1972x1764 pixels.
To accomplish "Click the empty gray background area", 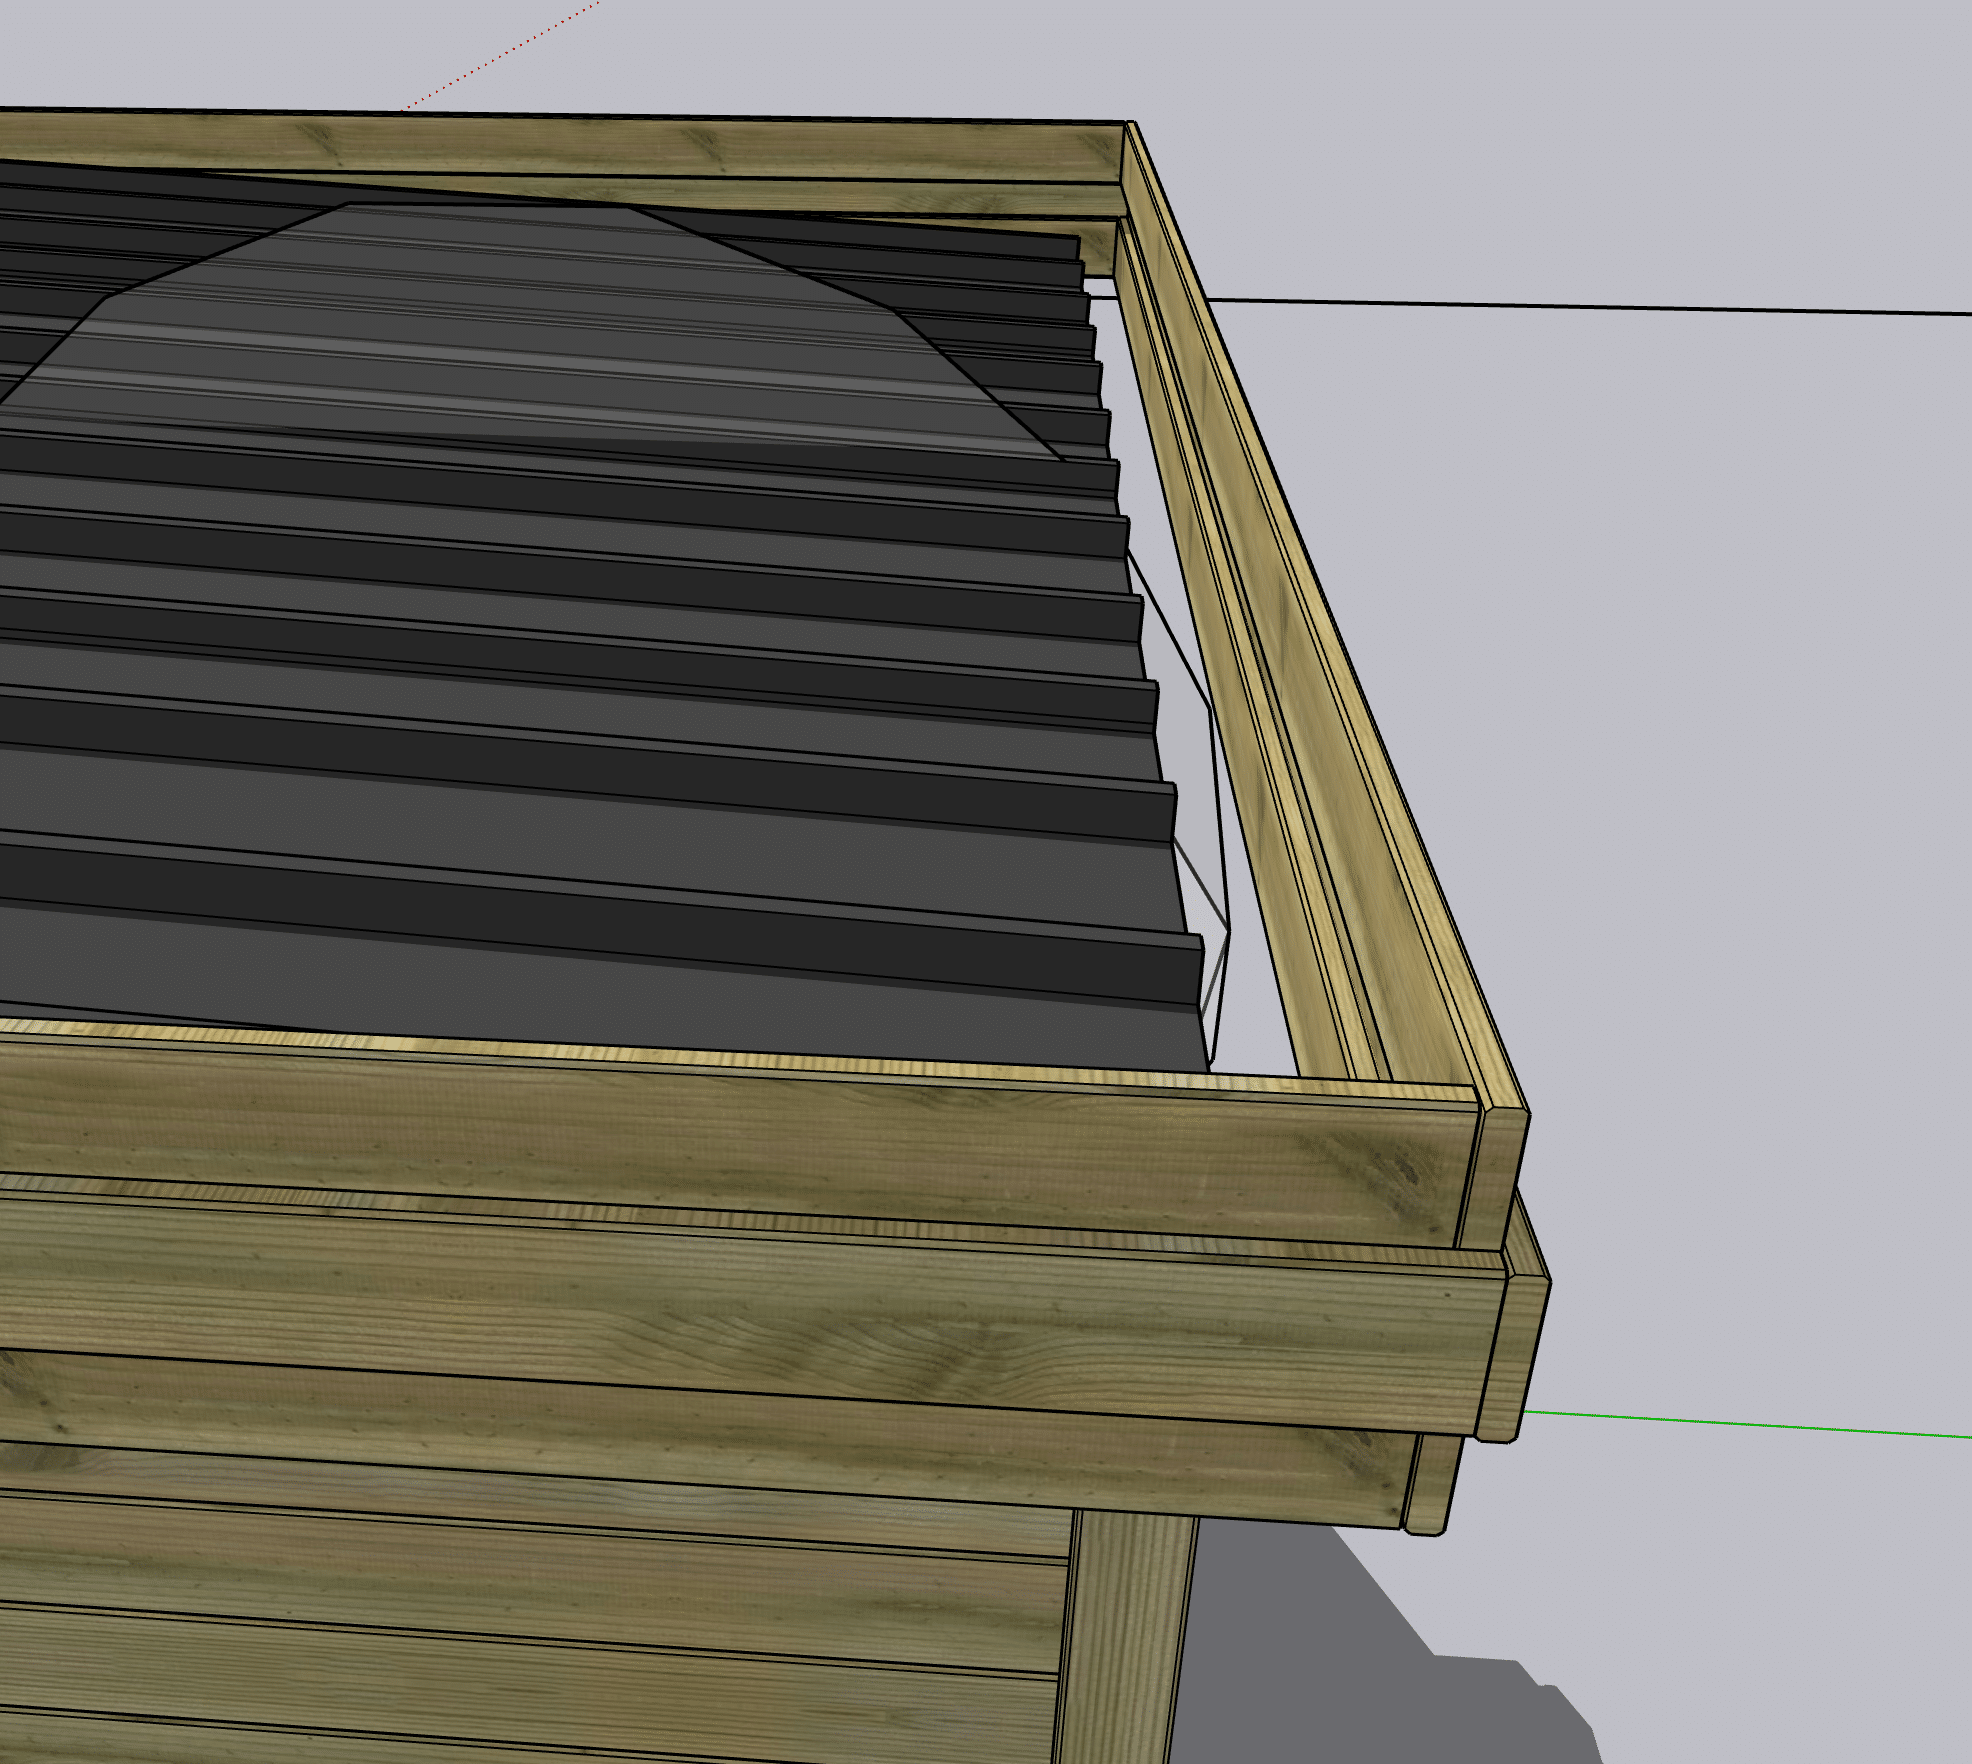I will [1650, 700].
